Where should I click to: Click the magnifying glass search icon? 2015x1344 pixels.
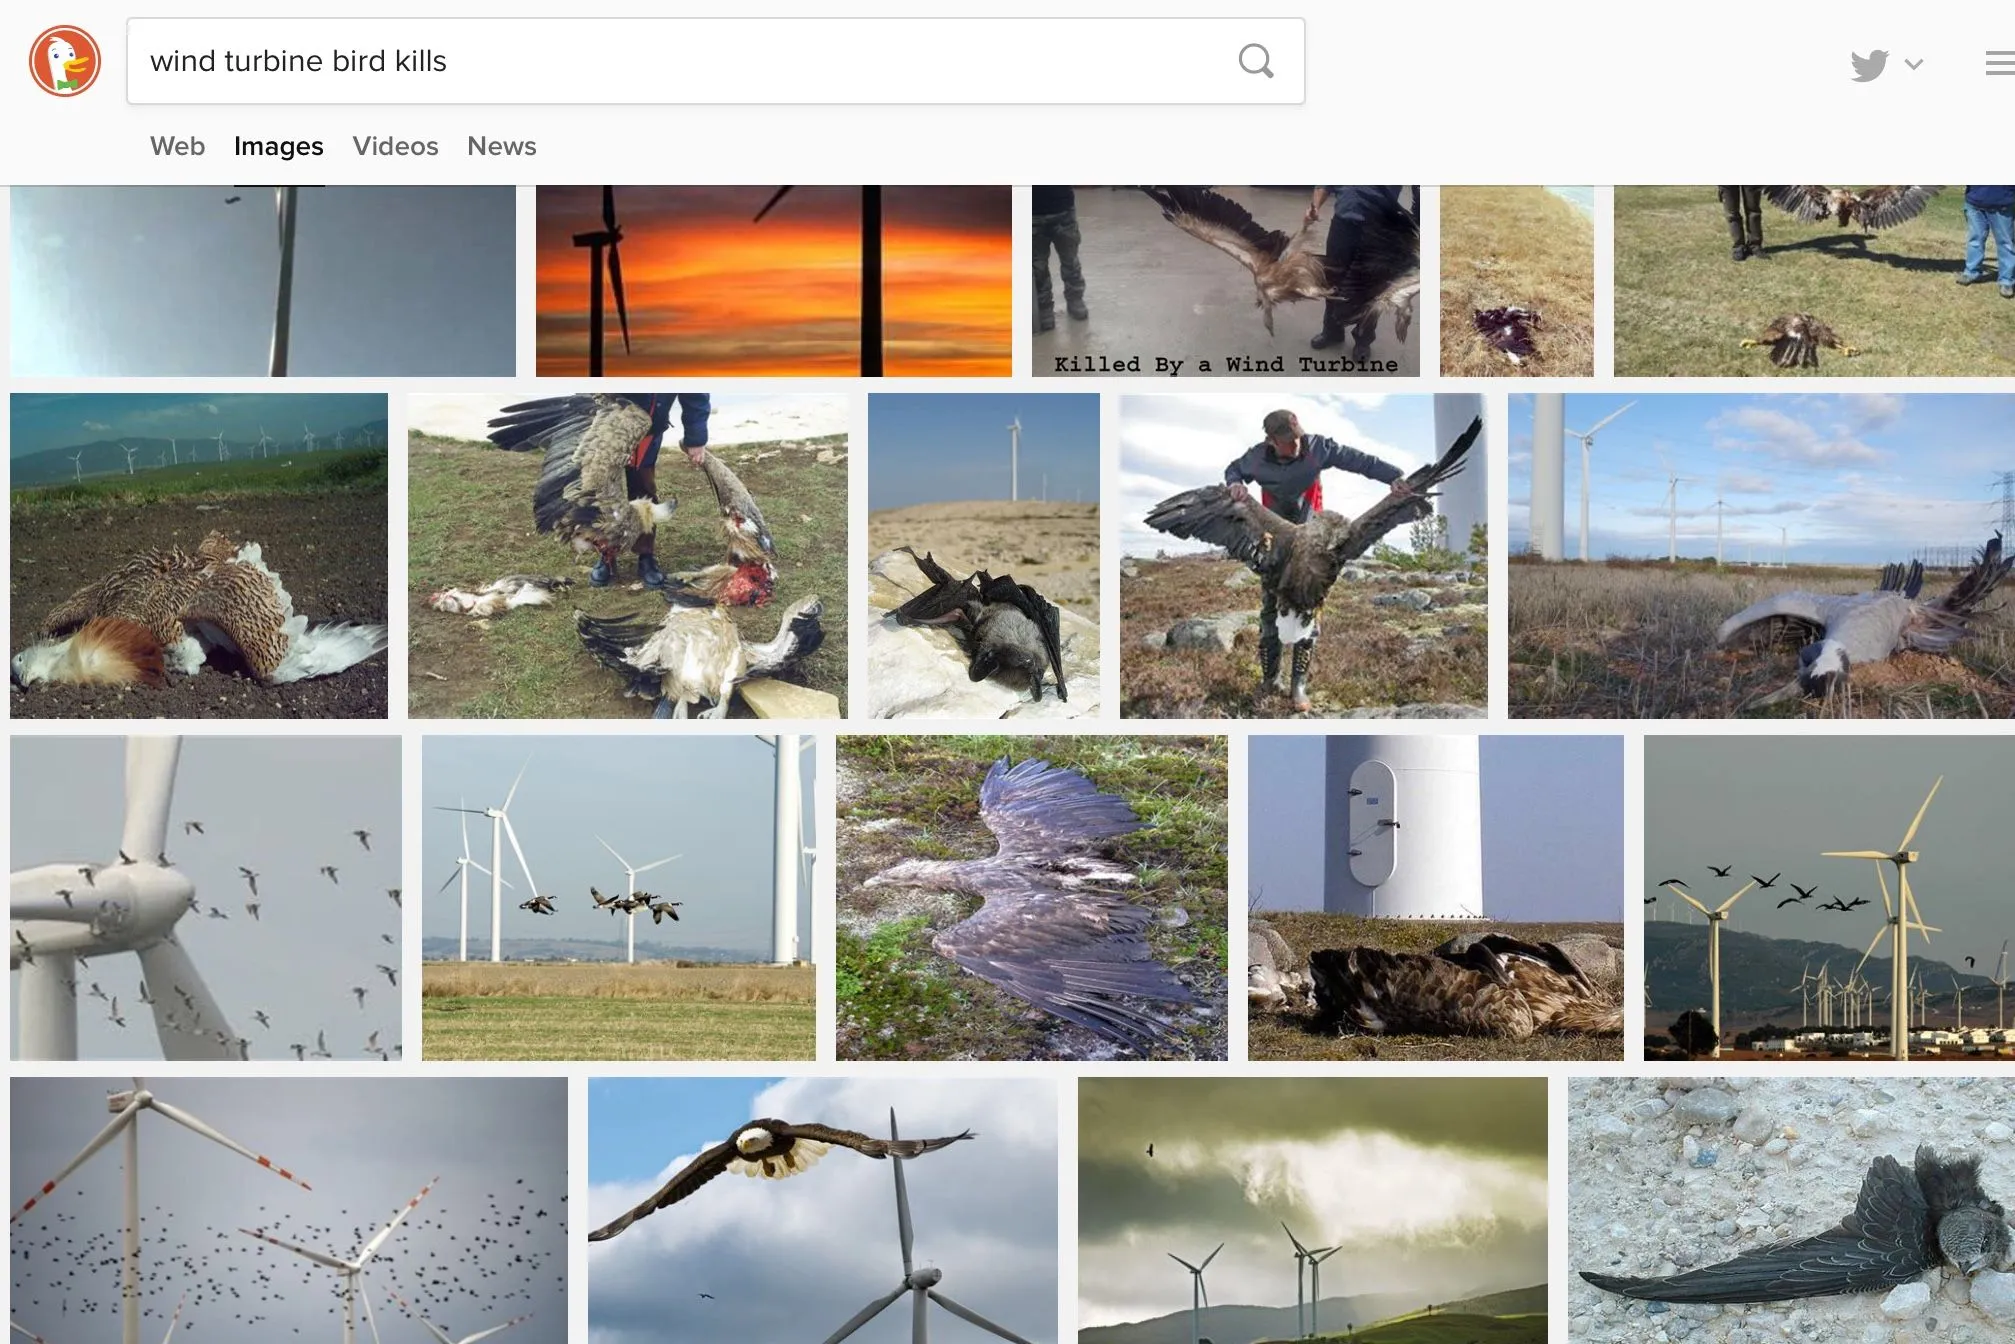[x=1255, y=61]
